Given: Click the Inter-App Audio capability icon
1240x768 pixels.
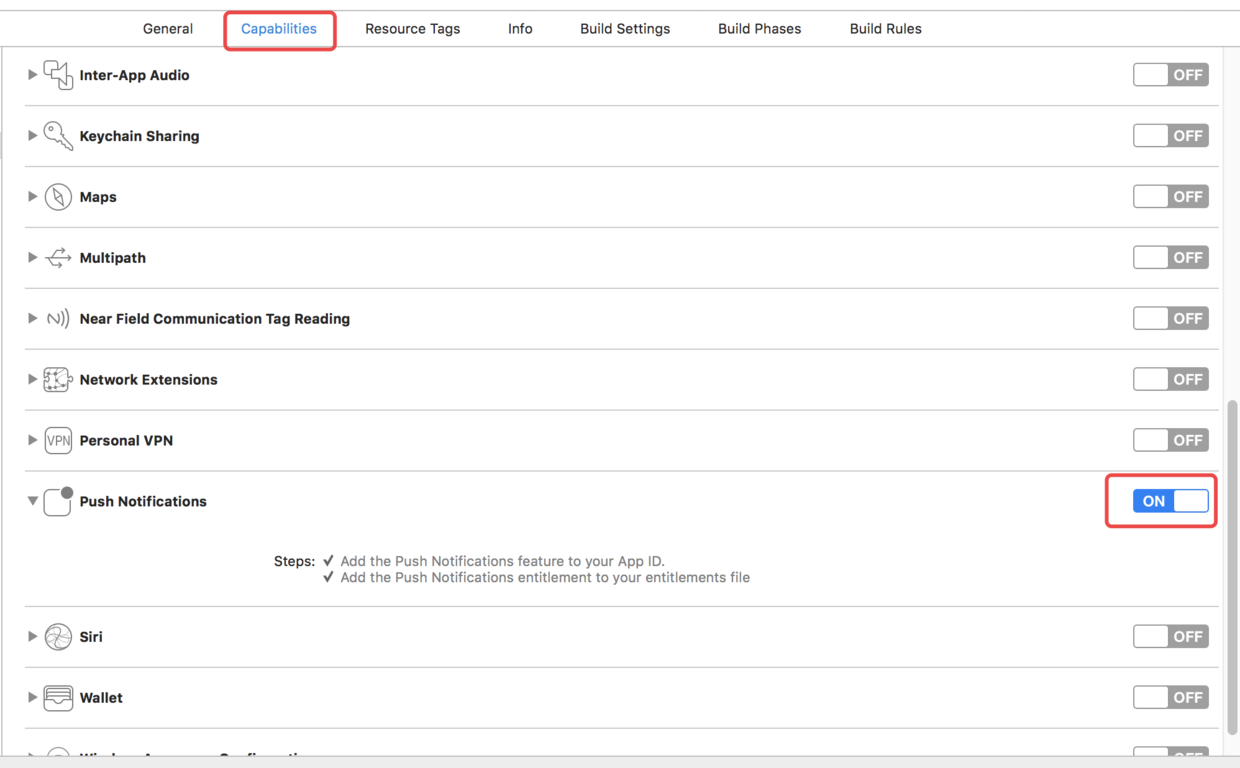Looking at the screenshot, I should pyautogui.click(x=58, y=75).
